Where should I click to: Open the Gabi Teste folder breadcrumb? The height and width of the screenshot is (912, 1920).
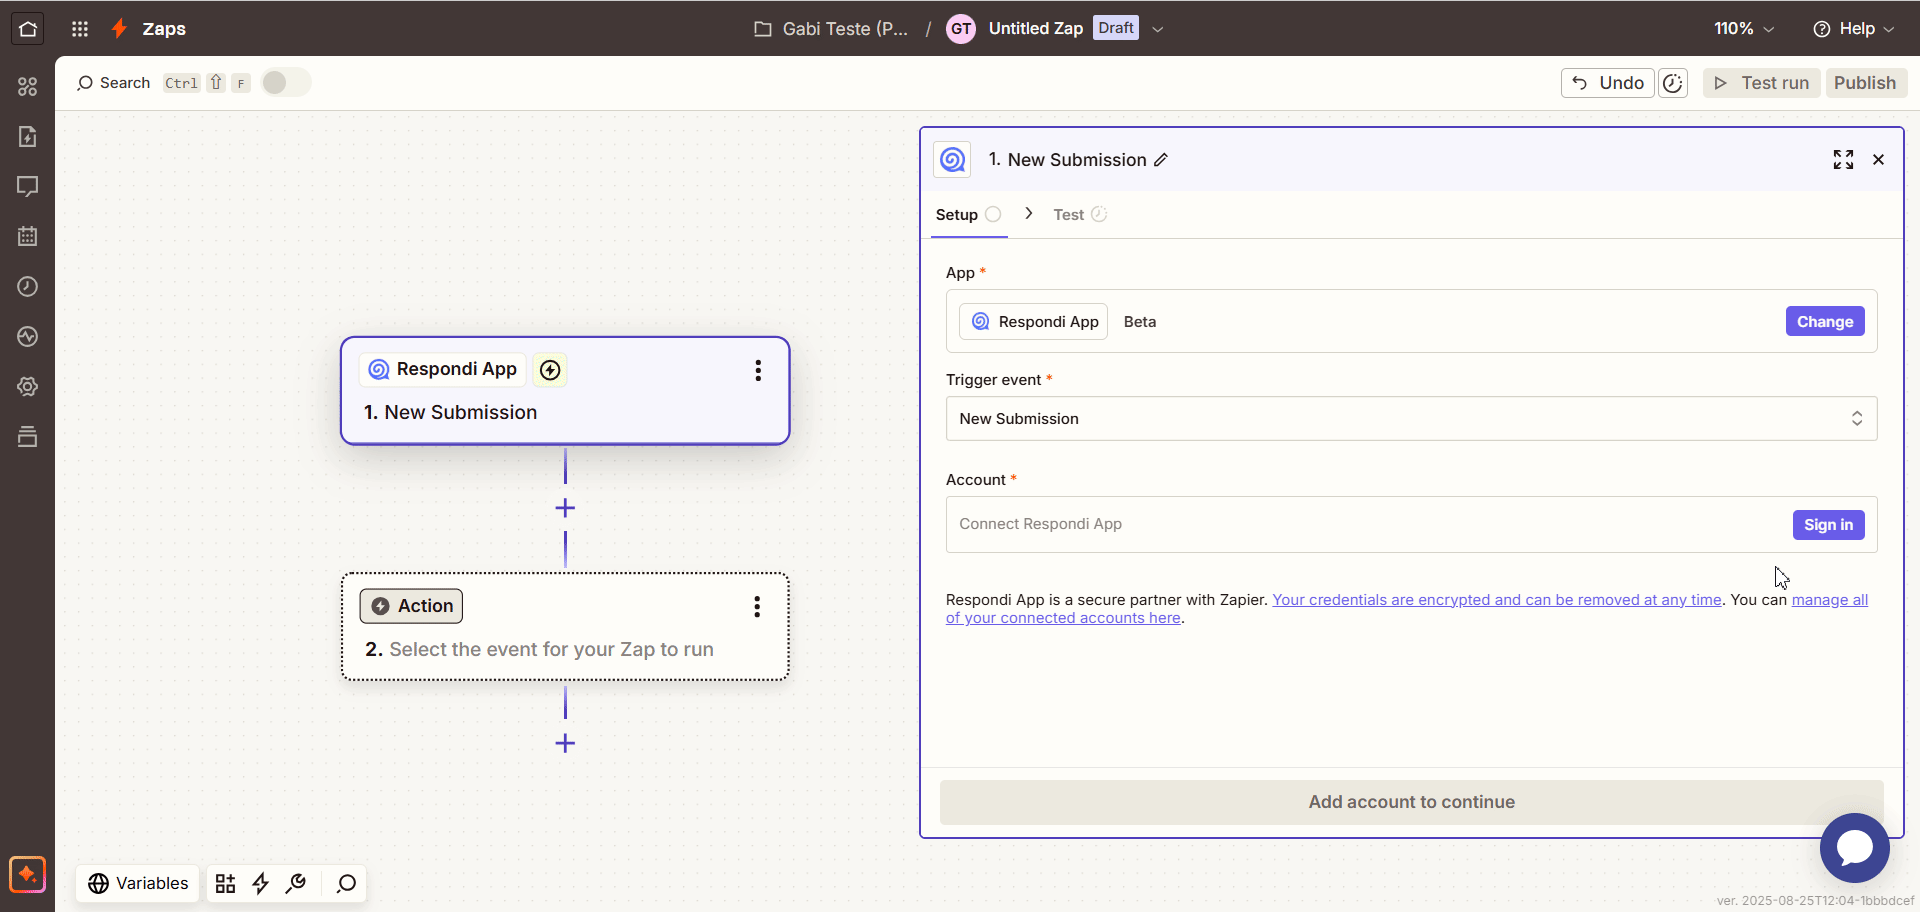[831, 29]
